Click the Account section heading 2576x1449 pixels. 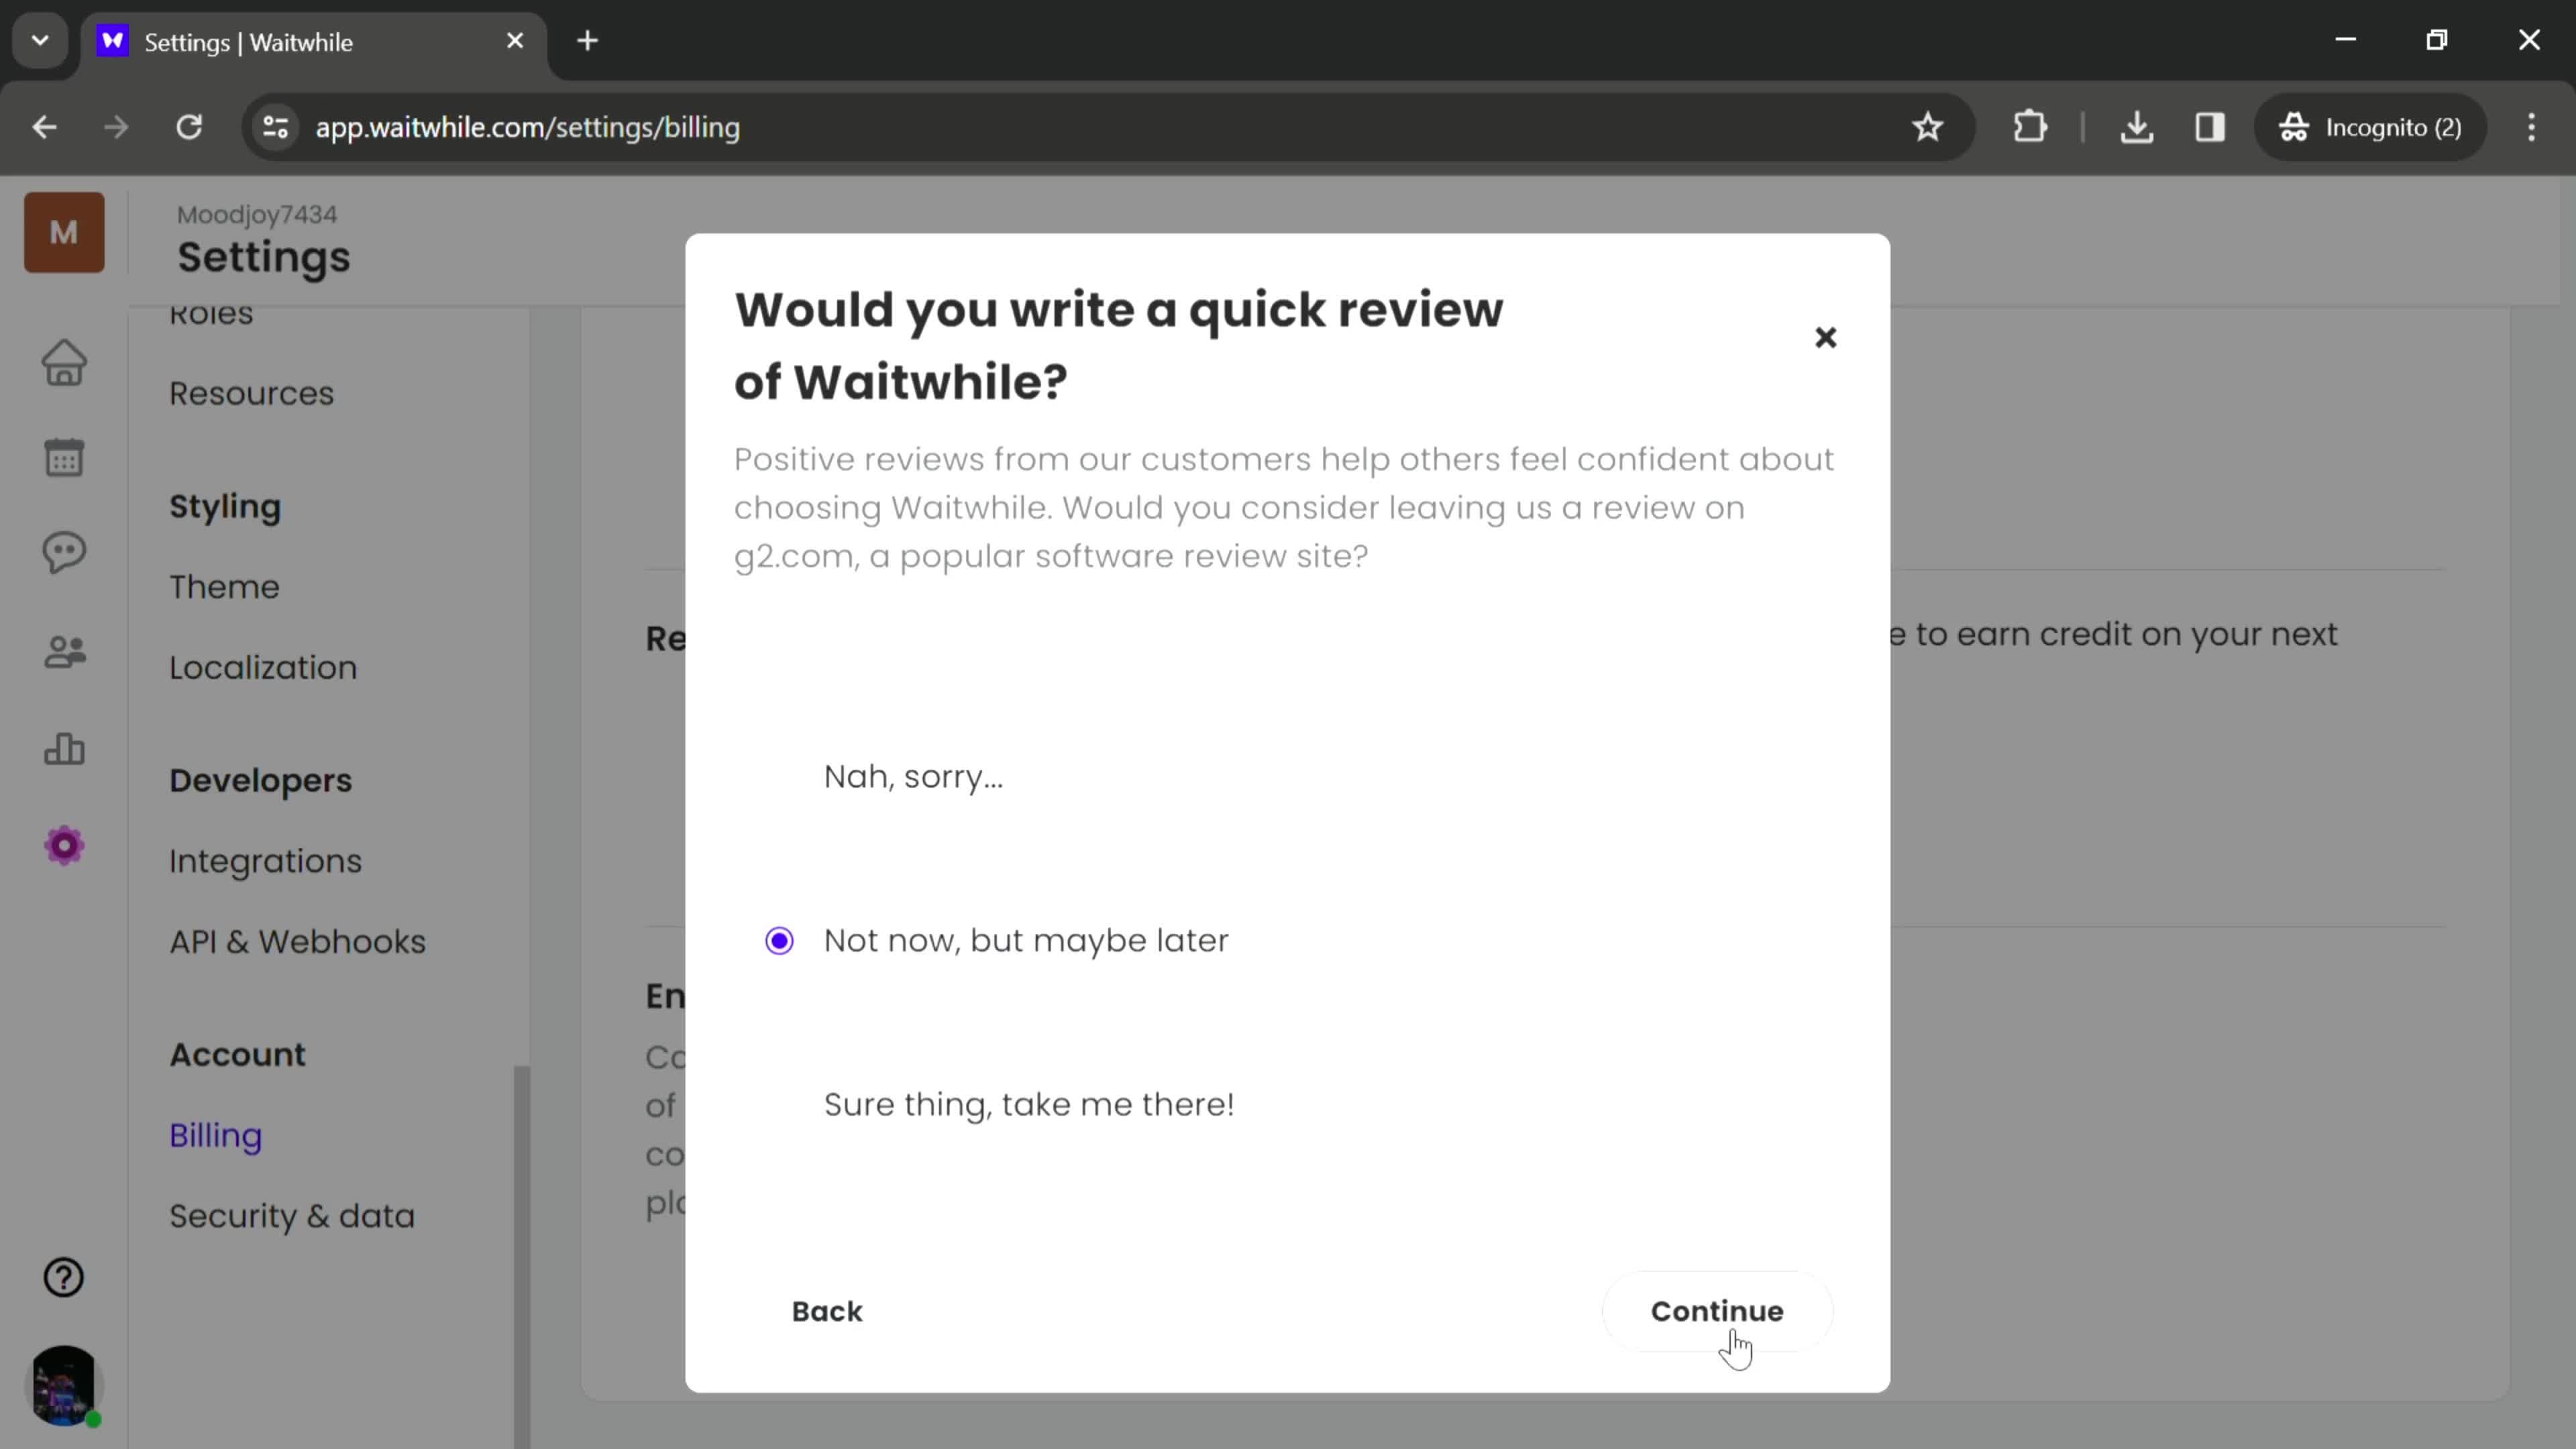point(237,1055)
